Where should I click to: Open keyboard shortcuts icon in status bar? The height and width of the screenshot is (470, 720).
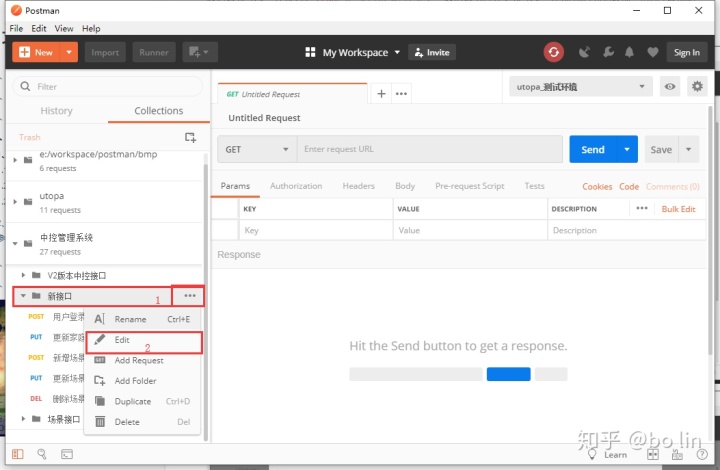677,454
